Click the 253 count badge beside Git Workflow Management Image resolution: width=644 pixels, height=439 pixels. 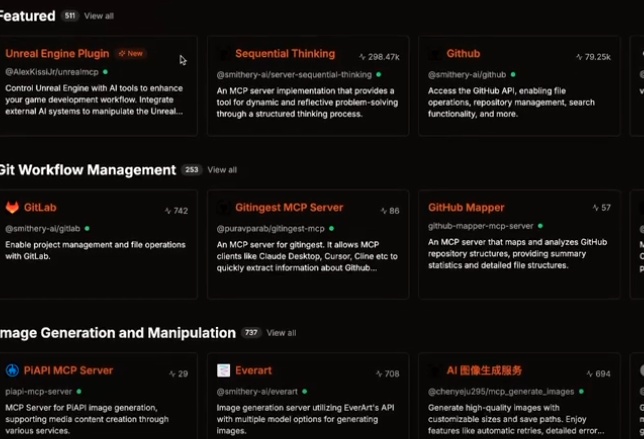point(191,170)
